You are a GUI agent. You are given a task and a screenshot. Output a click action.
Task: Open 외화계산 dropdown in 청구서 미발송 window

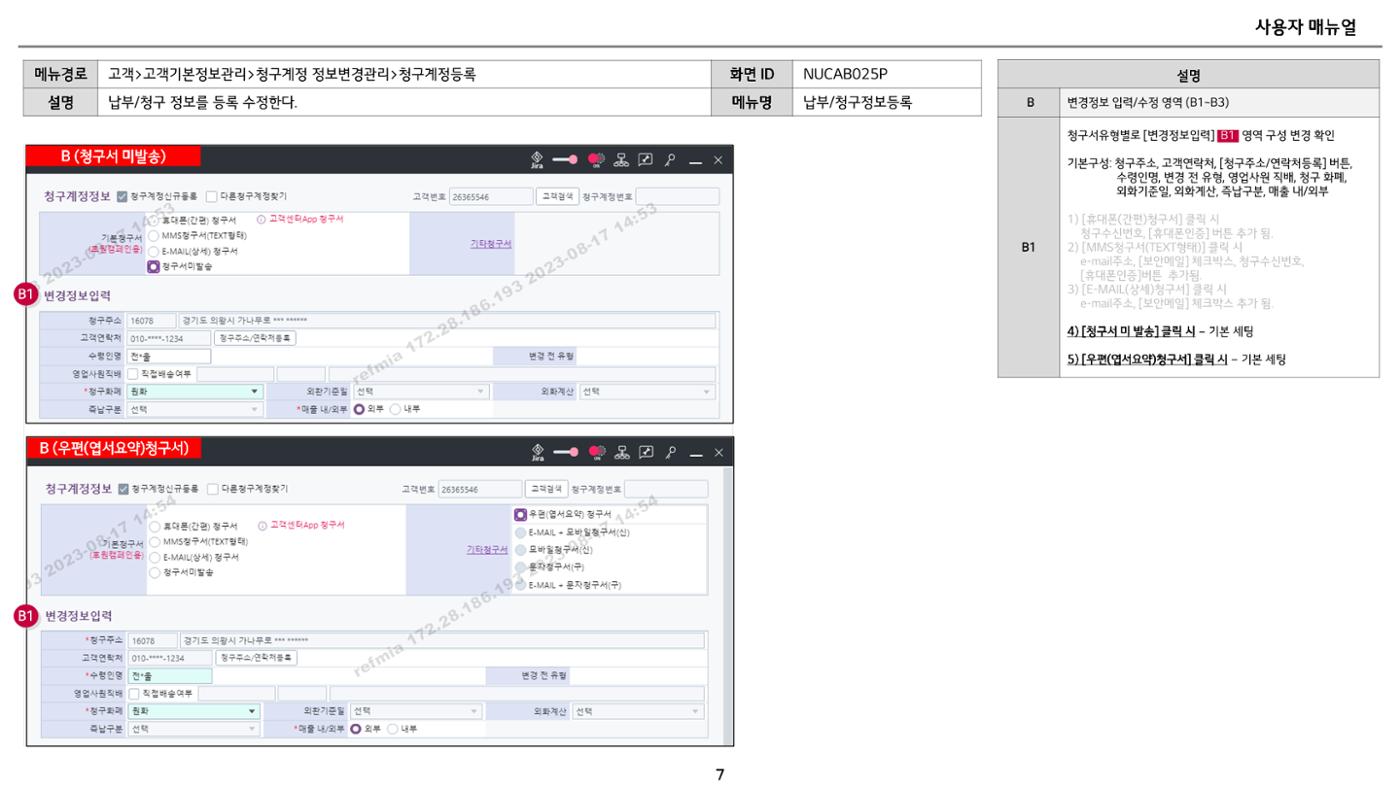[647, 392]
